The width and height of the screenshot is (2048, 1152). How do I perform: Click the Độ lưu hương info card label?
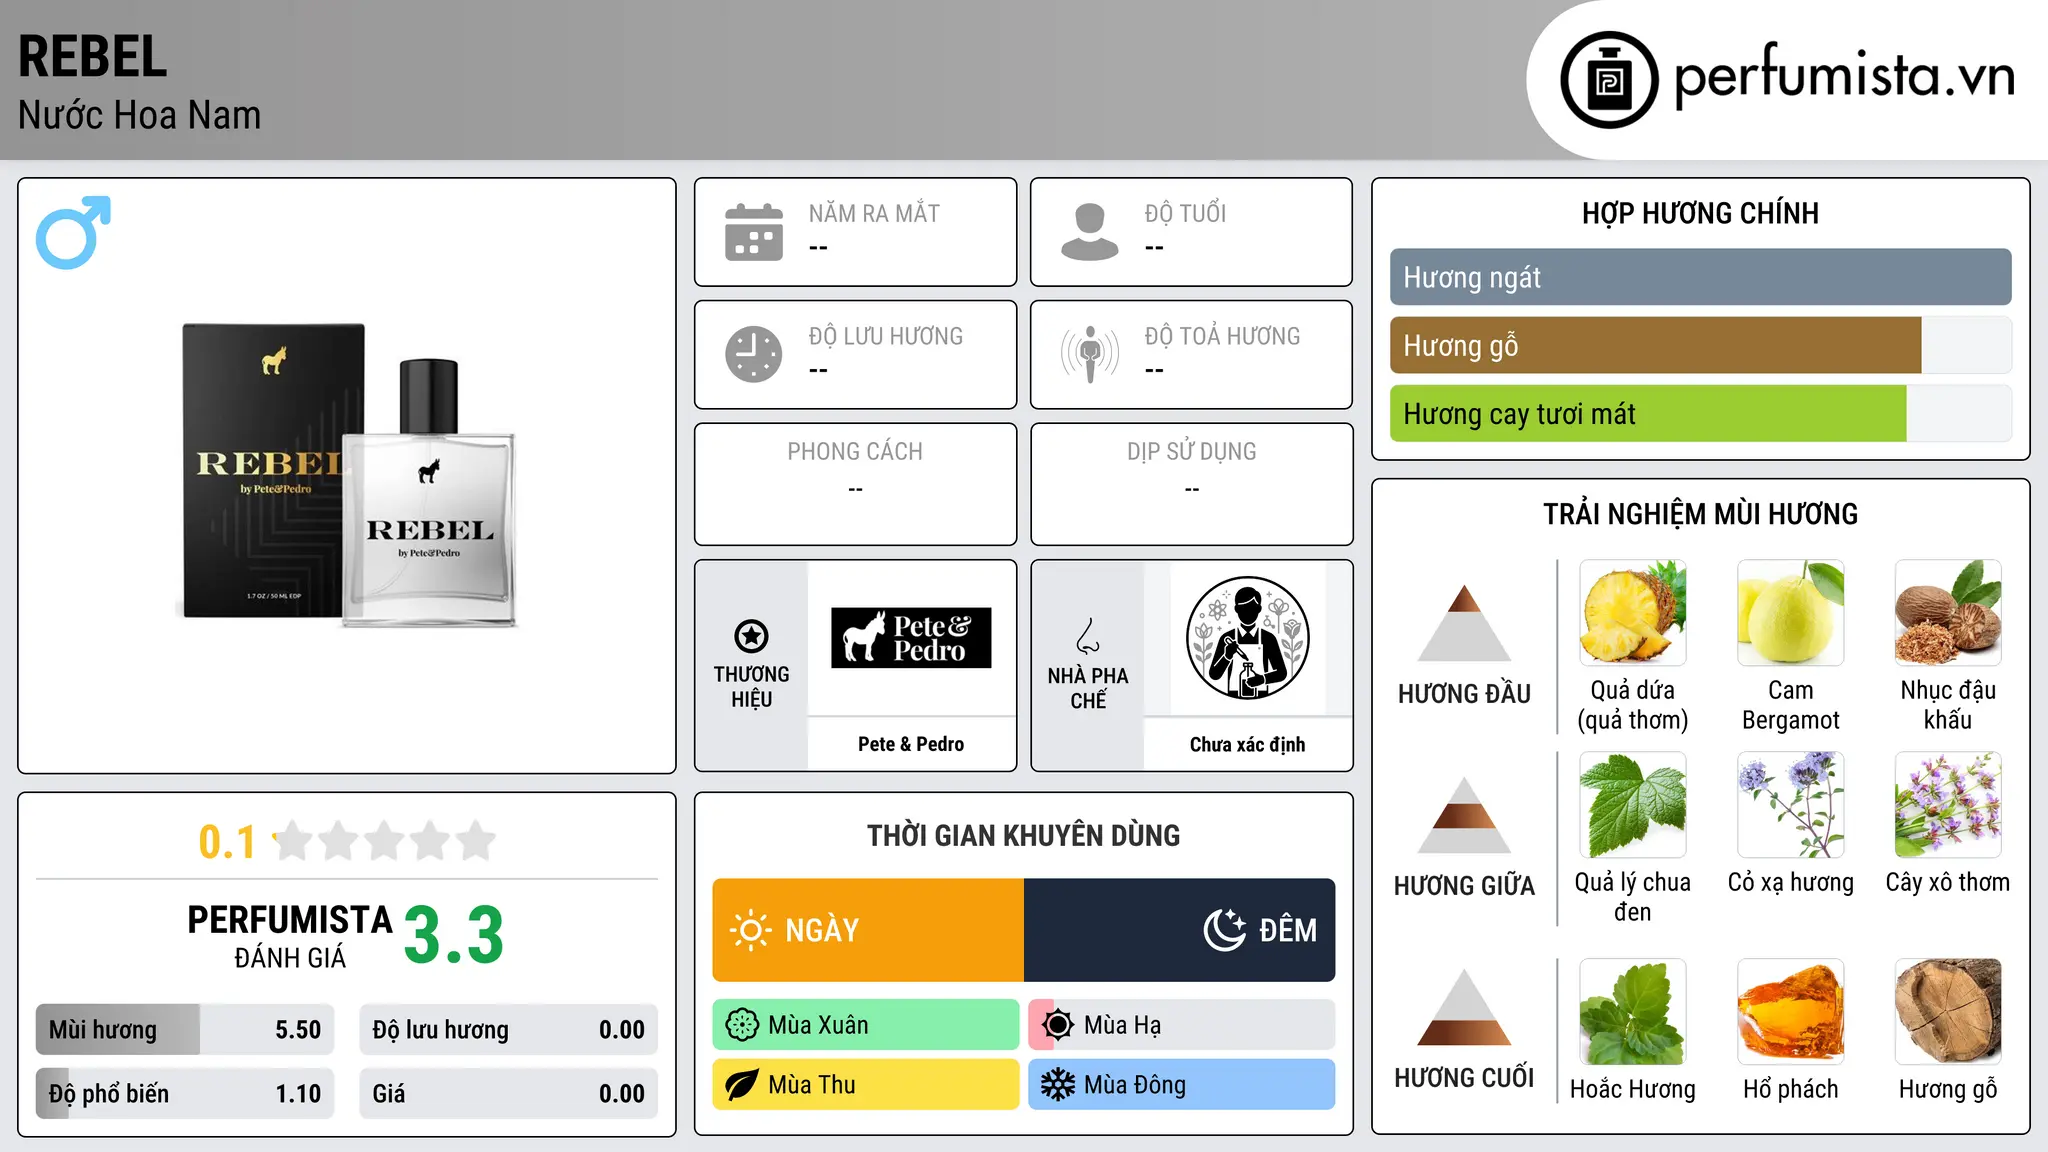click(886, 336)
